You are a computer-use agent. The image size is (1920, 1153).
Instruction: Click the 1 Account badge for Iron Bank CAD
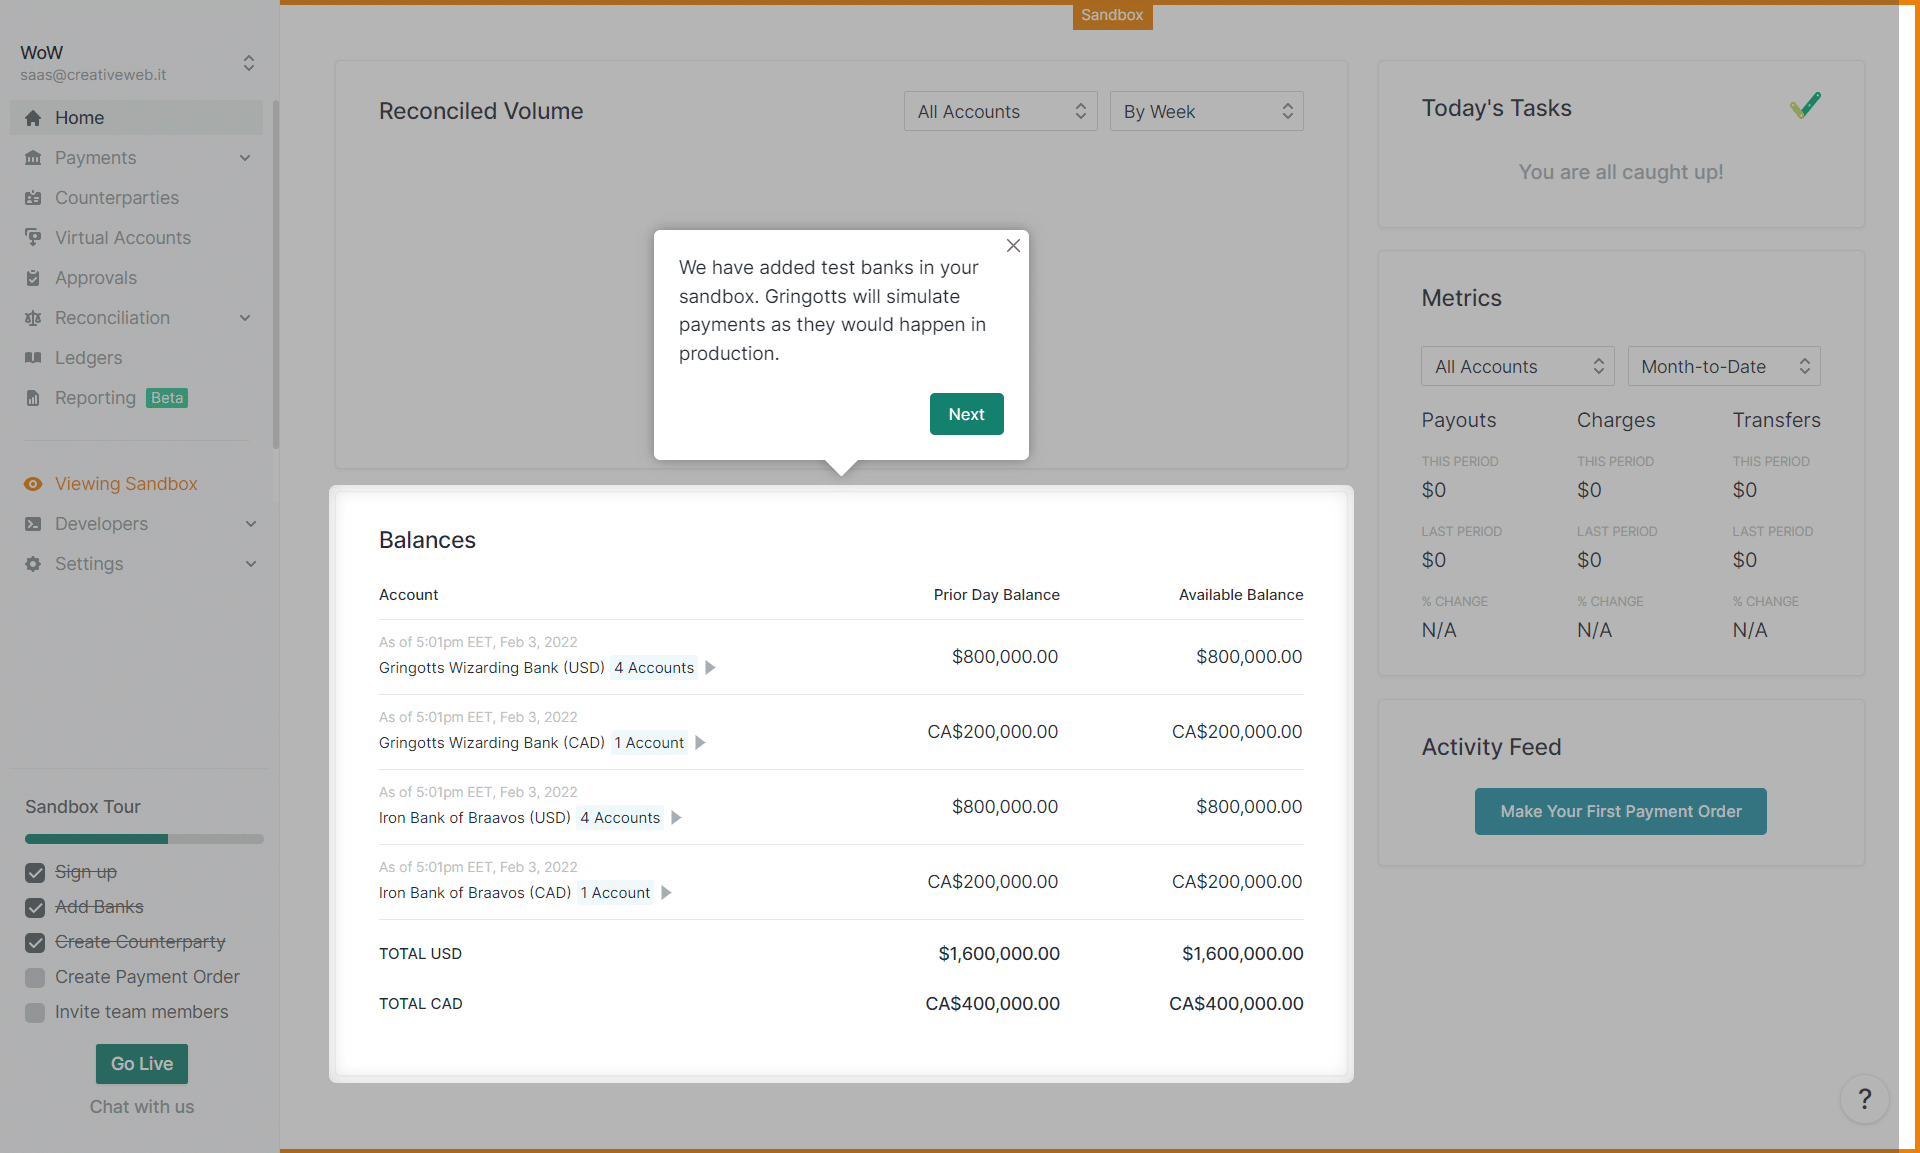[x=615, y=893]
